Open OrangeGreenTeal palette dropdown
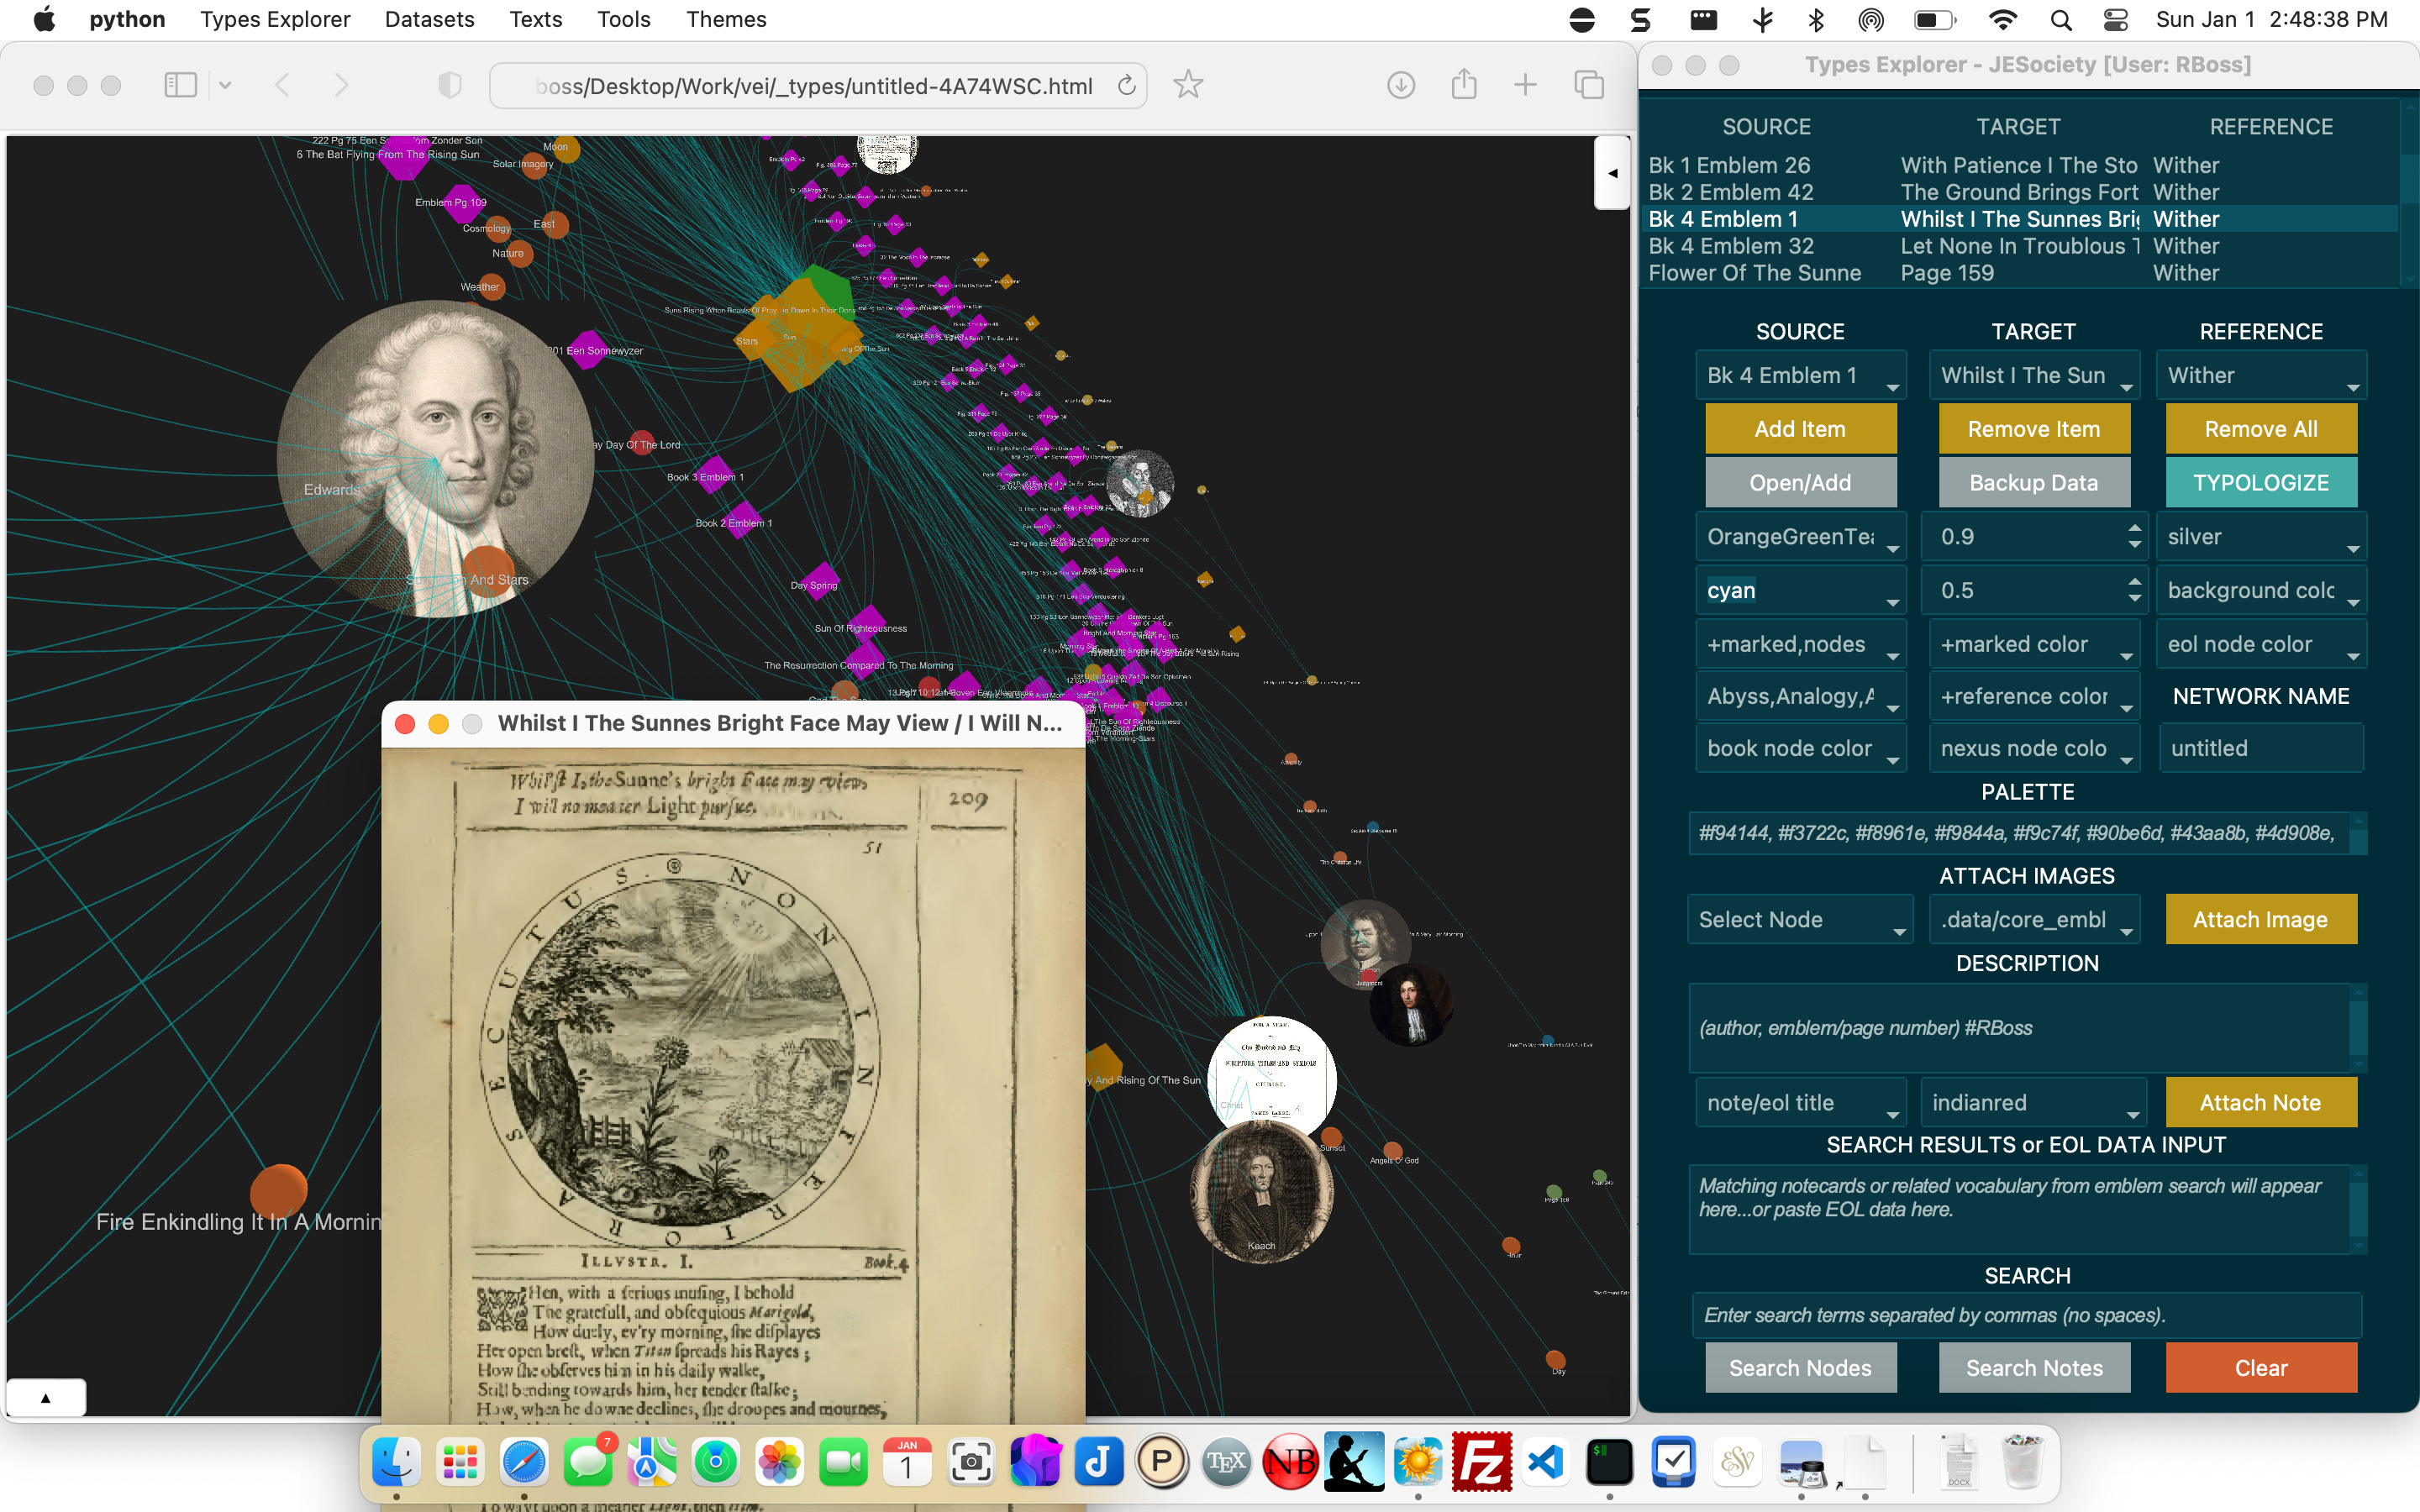 pyautogui.click(x=1800, y=537)
